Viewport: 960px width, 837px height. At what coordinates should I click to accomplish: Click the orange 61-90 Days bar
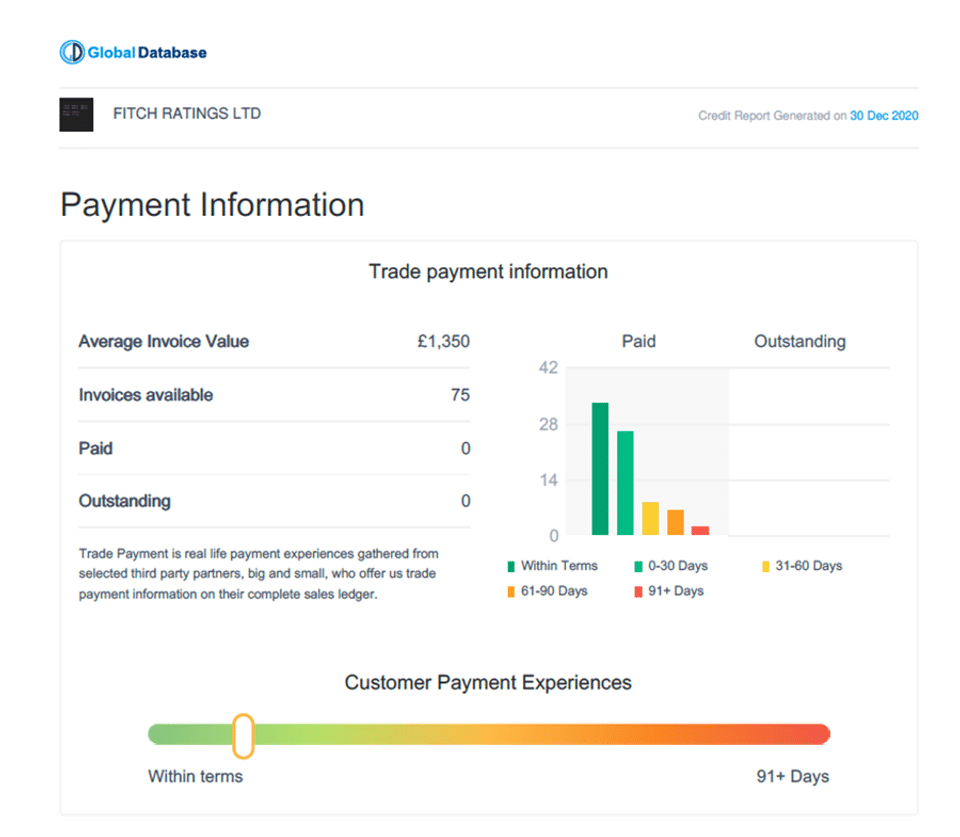[675, 522]
